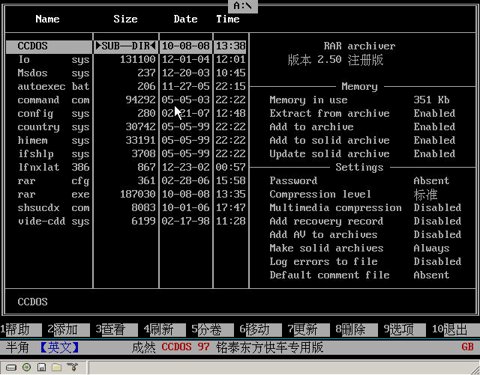The width and height of the screenshot is (480, 375).
Task: Select the autoexec bat file
Action: (x=126, y=87)
